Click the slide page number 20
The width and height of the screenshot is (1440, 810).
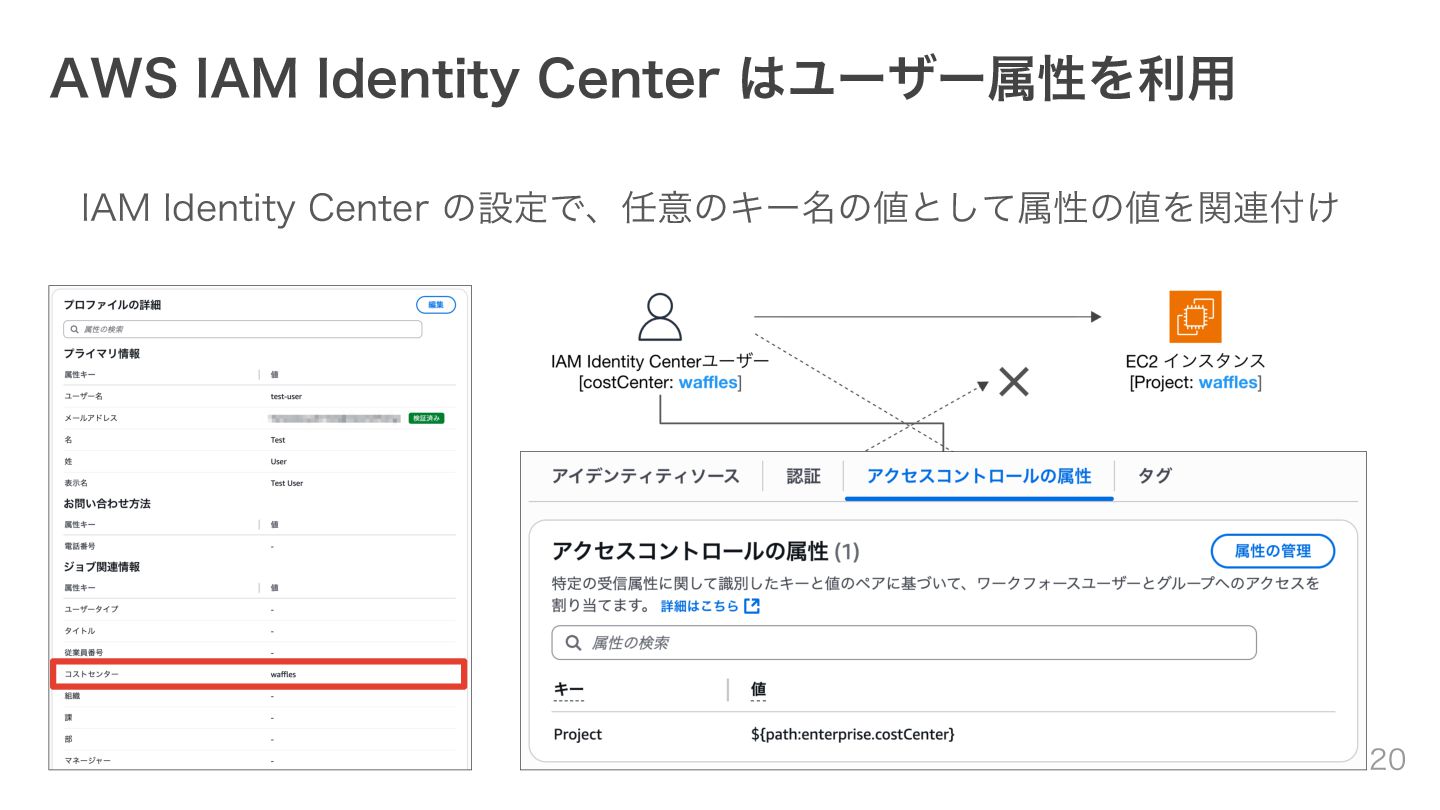[x=1387, y=760]
